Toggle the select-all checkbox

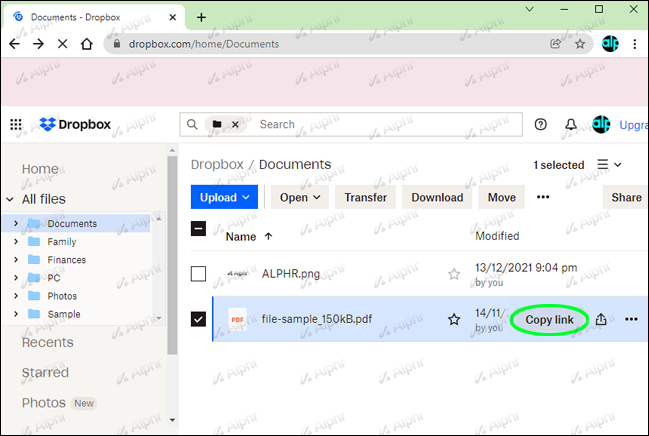(x=198, y=228)
